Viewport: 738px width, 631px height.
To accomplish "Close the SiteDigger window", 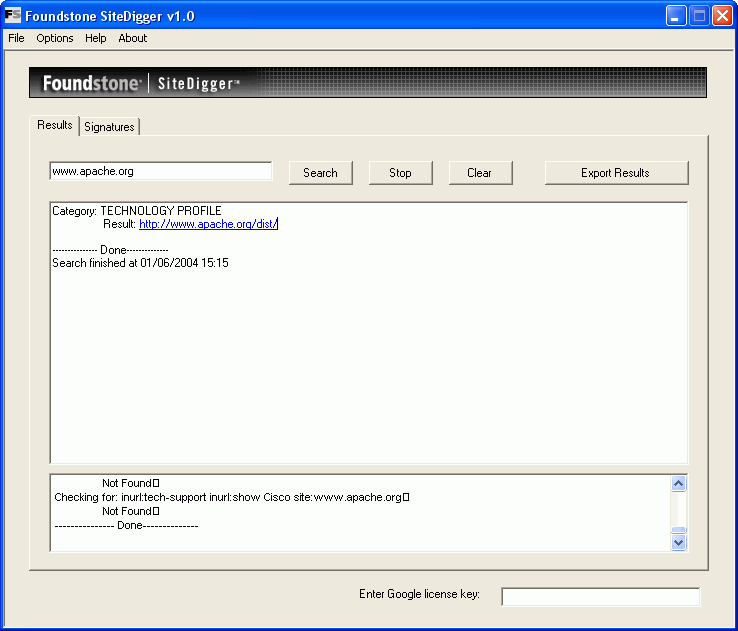I will pos(722,16).
